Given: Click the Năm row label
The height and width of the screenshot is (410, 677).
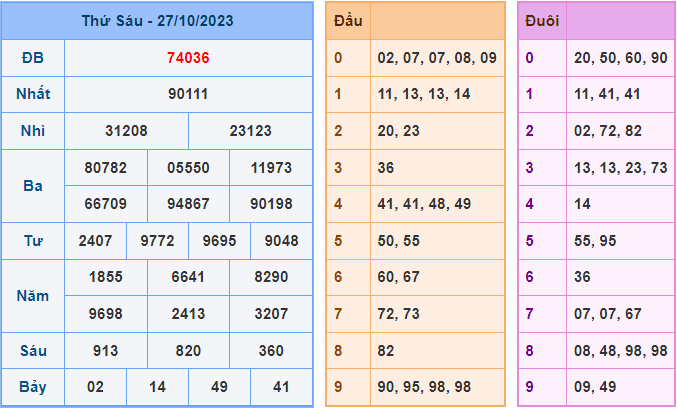Looking at the screenshot, I should pyautogui.click(x=33, y=296).
